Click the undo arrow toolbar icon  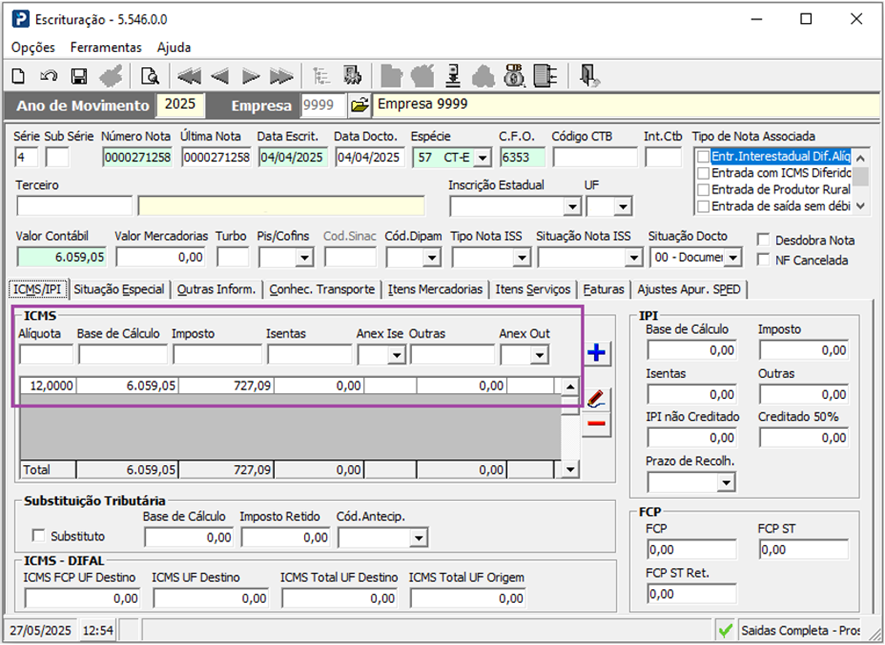48,76
